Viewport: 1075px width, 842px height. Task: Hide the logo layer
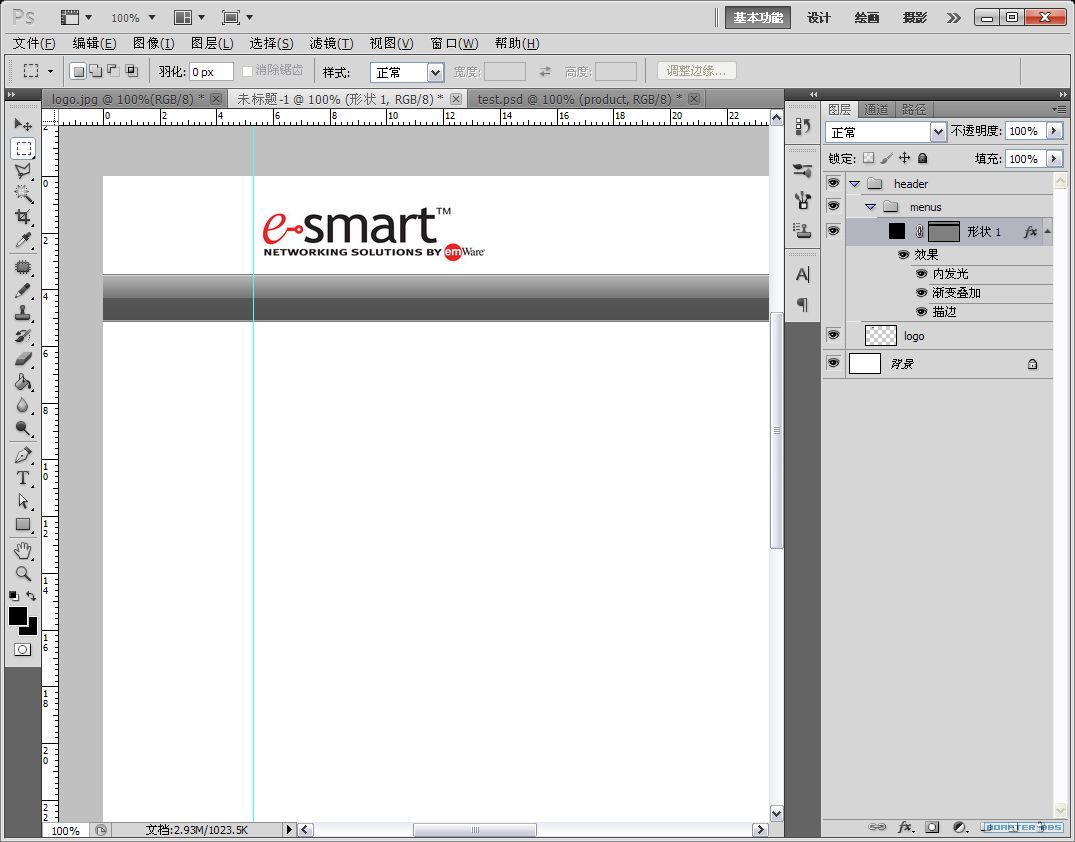[833, 335]
